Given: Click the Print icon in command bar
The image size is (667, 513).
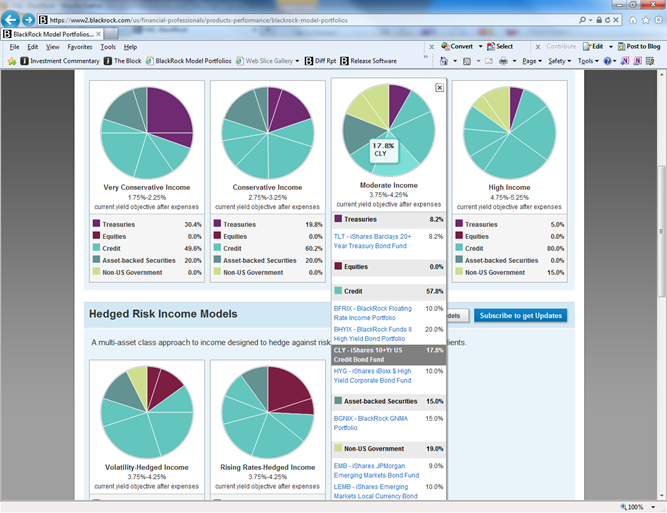Looking at the screenshot, I should pos(503,61).
